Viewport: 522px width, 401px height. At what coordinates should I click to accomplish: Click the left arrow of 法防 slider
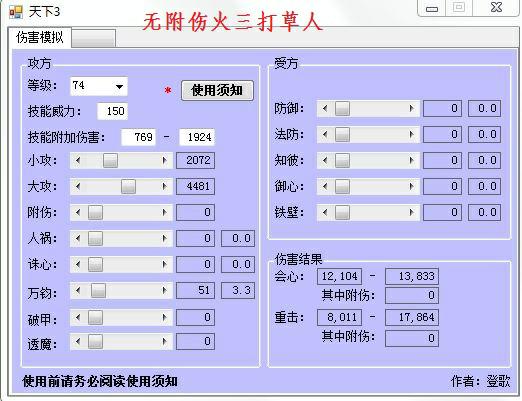325,134
